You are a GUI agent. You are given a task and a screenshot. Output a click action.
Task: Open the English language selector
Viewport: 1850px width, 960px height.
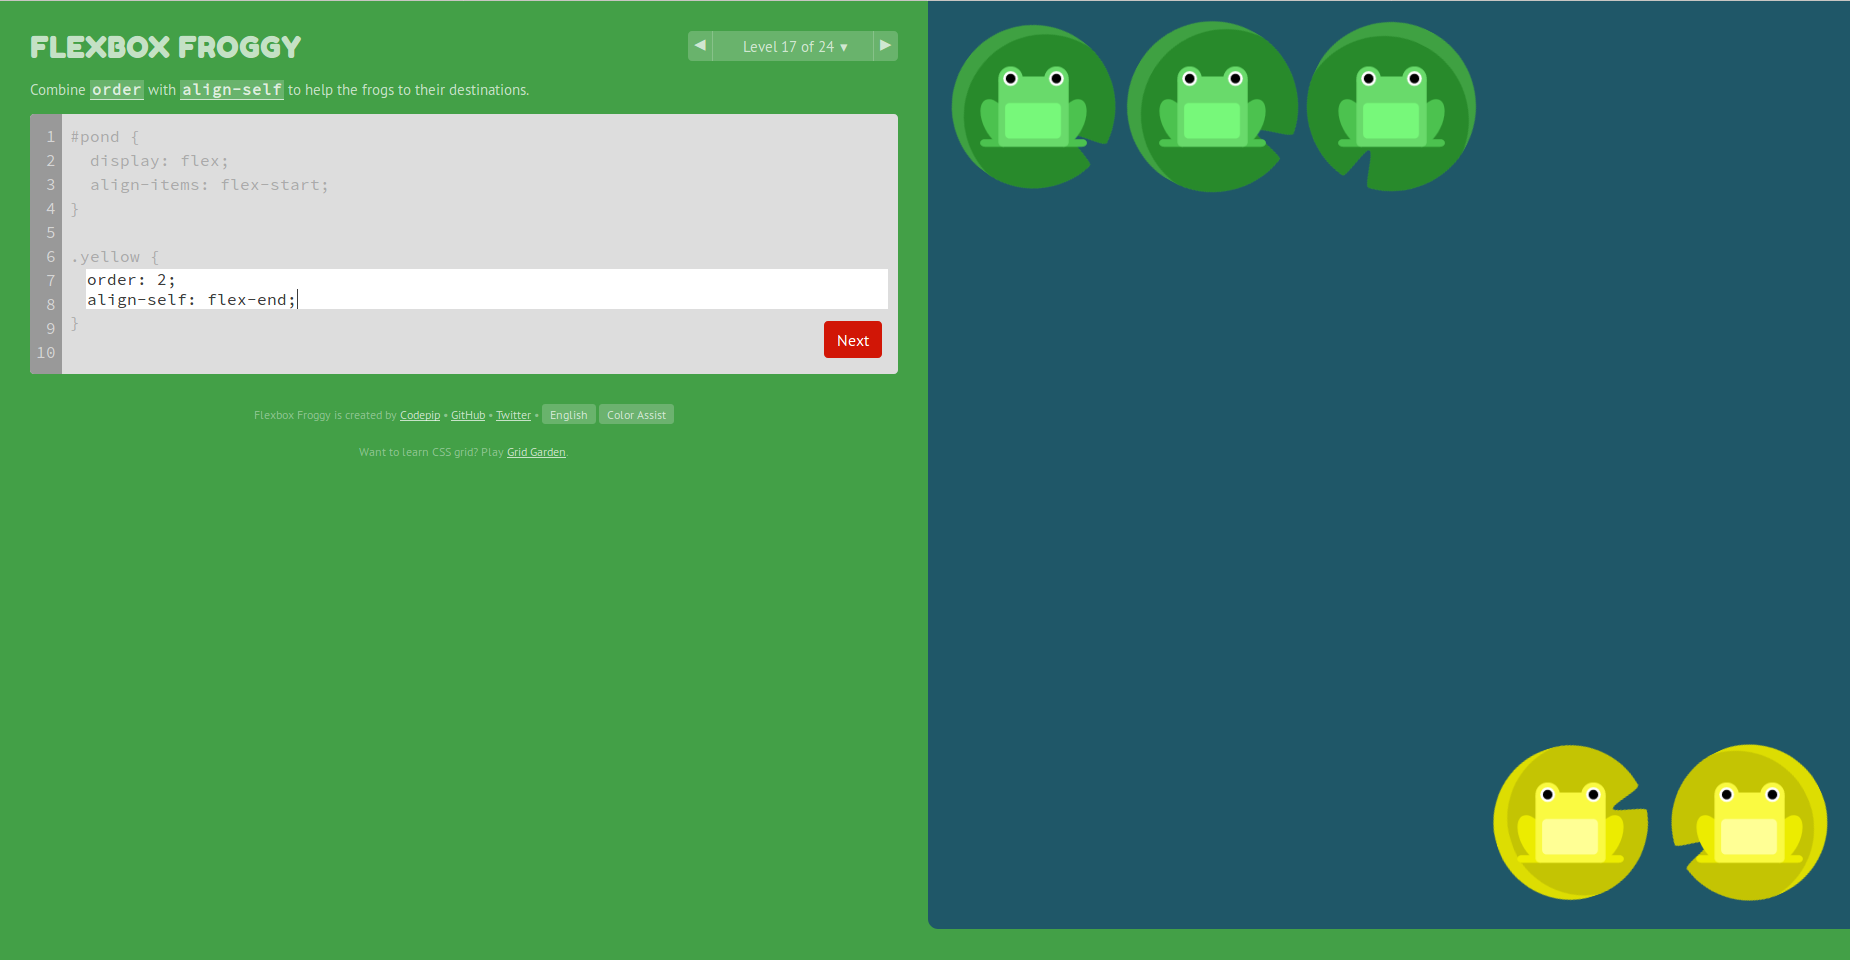point(569,415)
